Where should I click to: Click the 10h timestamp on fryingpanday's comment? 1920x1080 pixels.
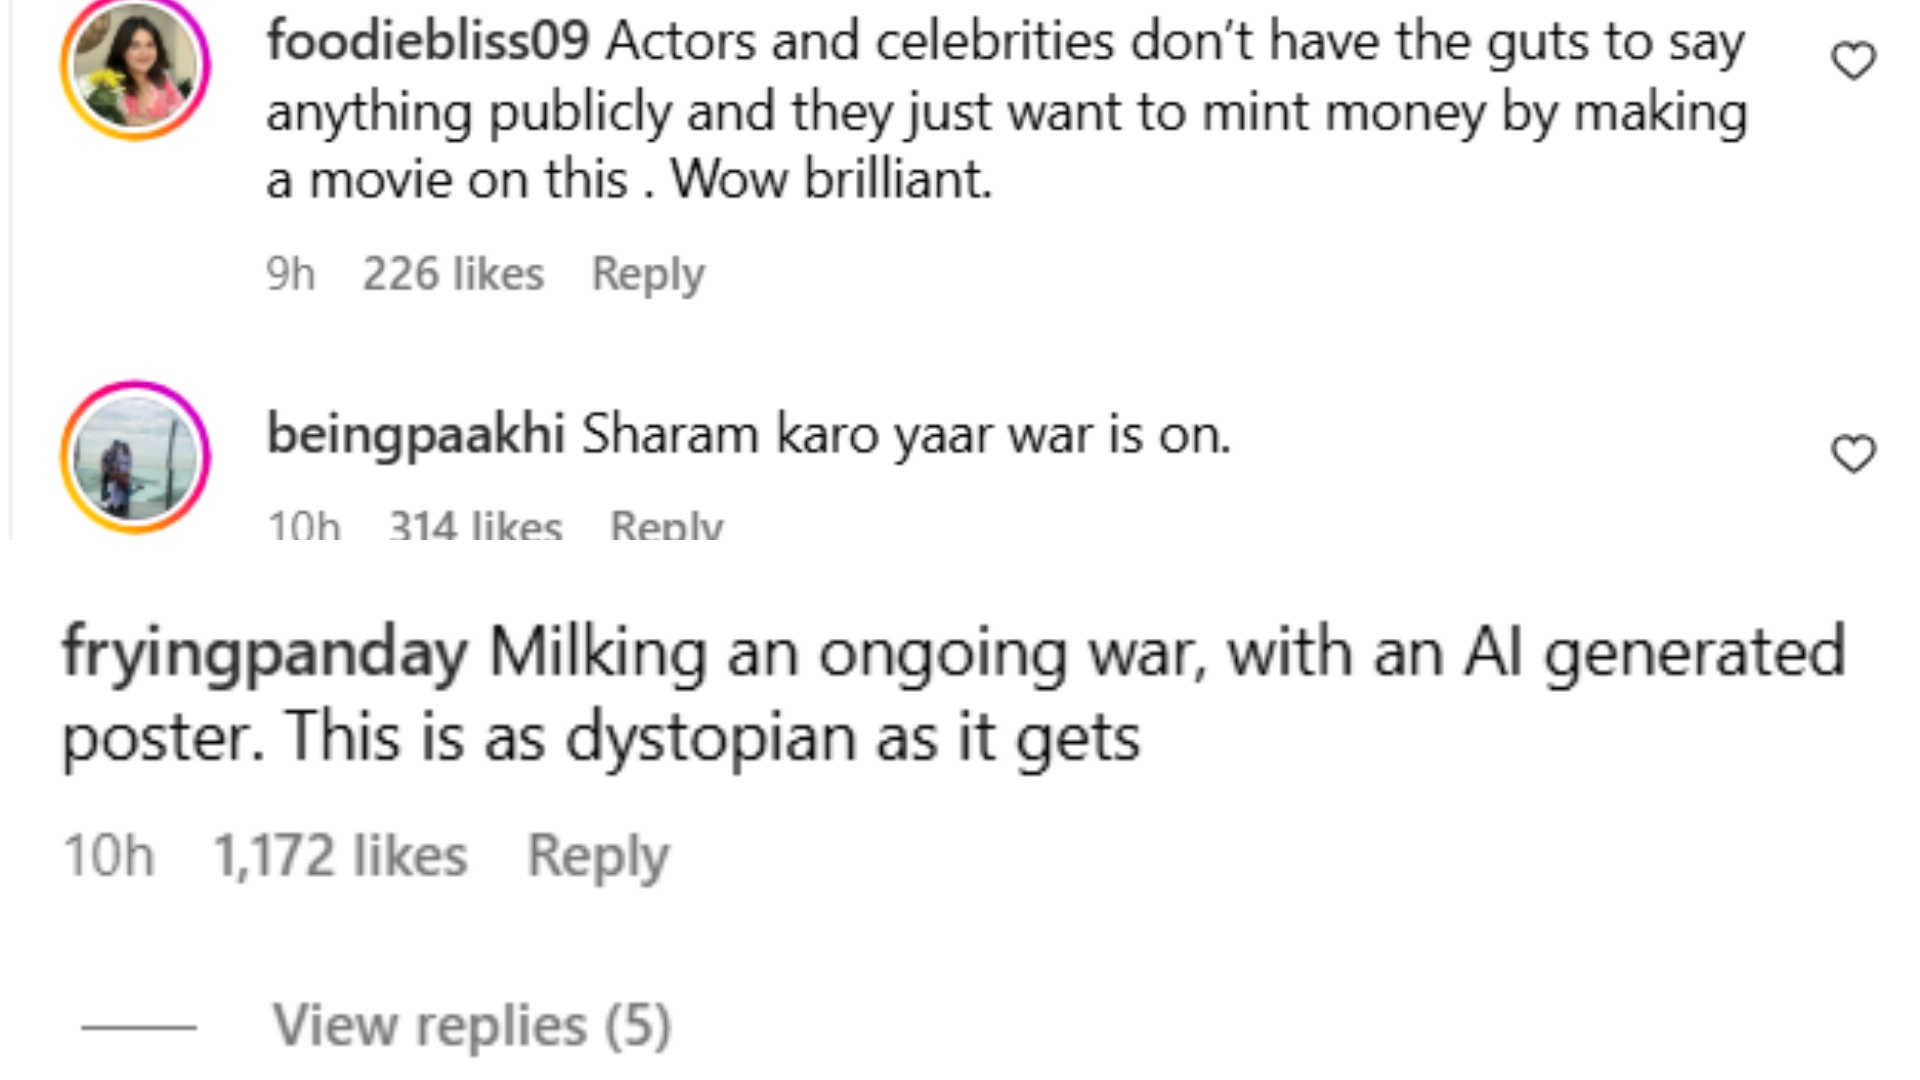(x=109, y=857)
